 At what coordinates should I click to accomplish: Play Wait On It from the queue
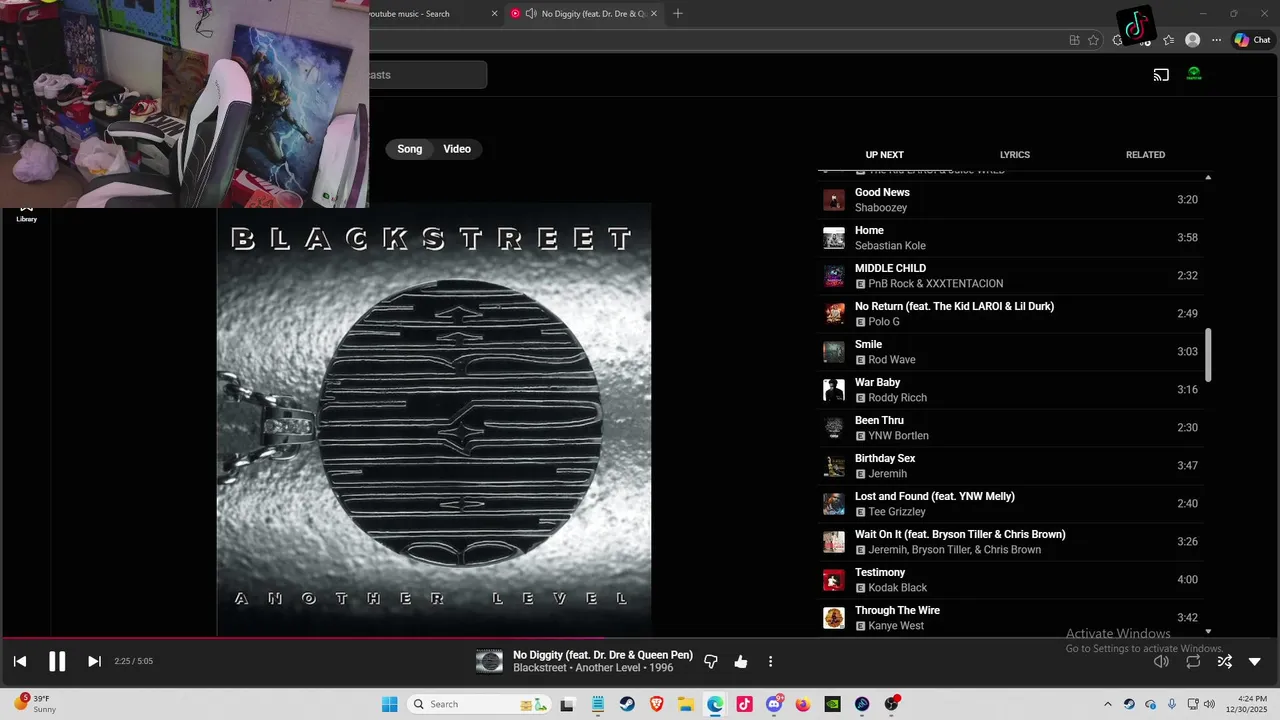point(1010,542)
